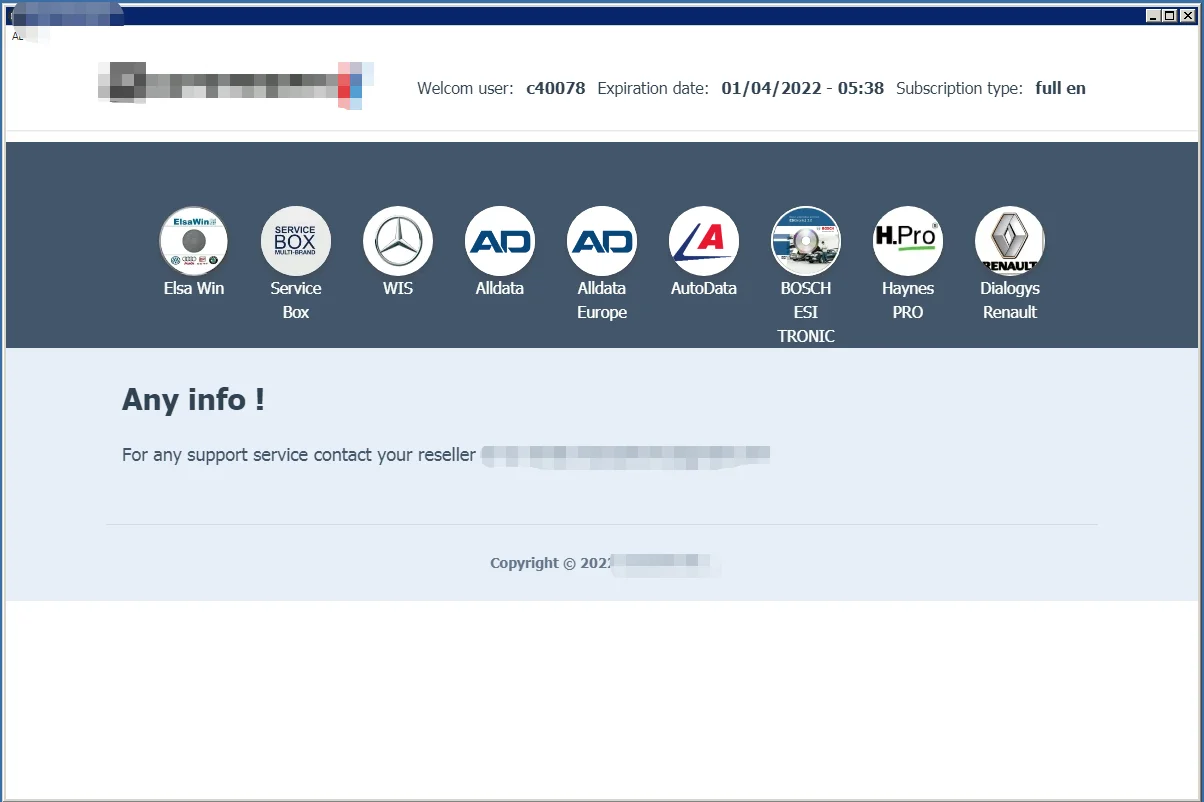
Task: Click the Any info ! heading
Action: click(193, 399)
